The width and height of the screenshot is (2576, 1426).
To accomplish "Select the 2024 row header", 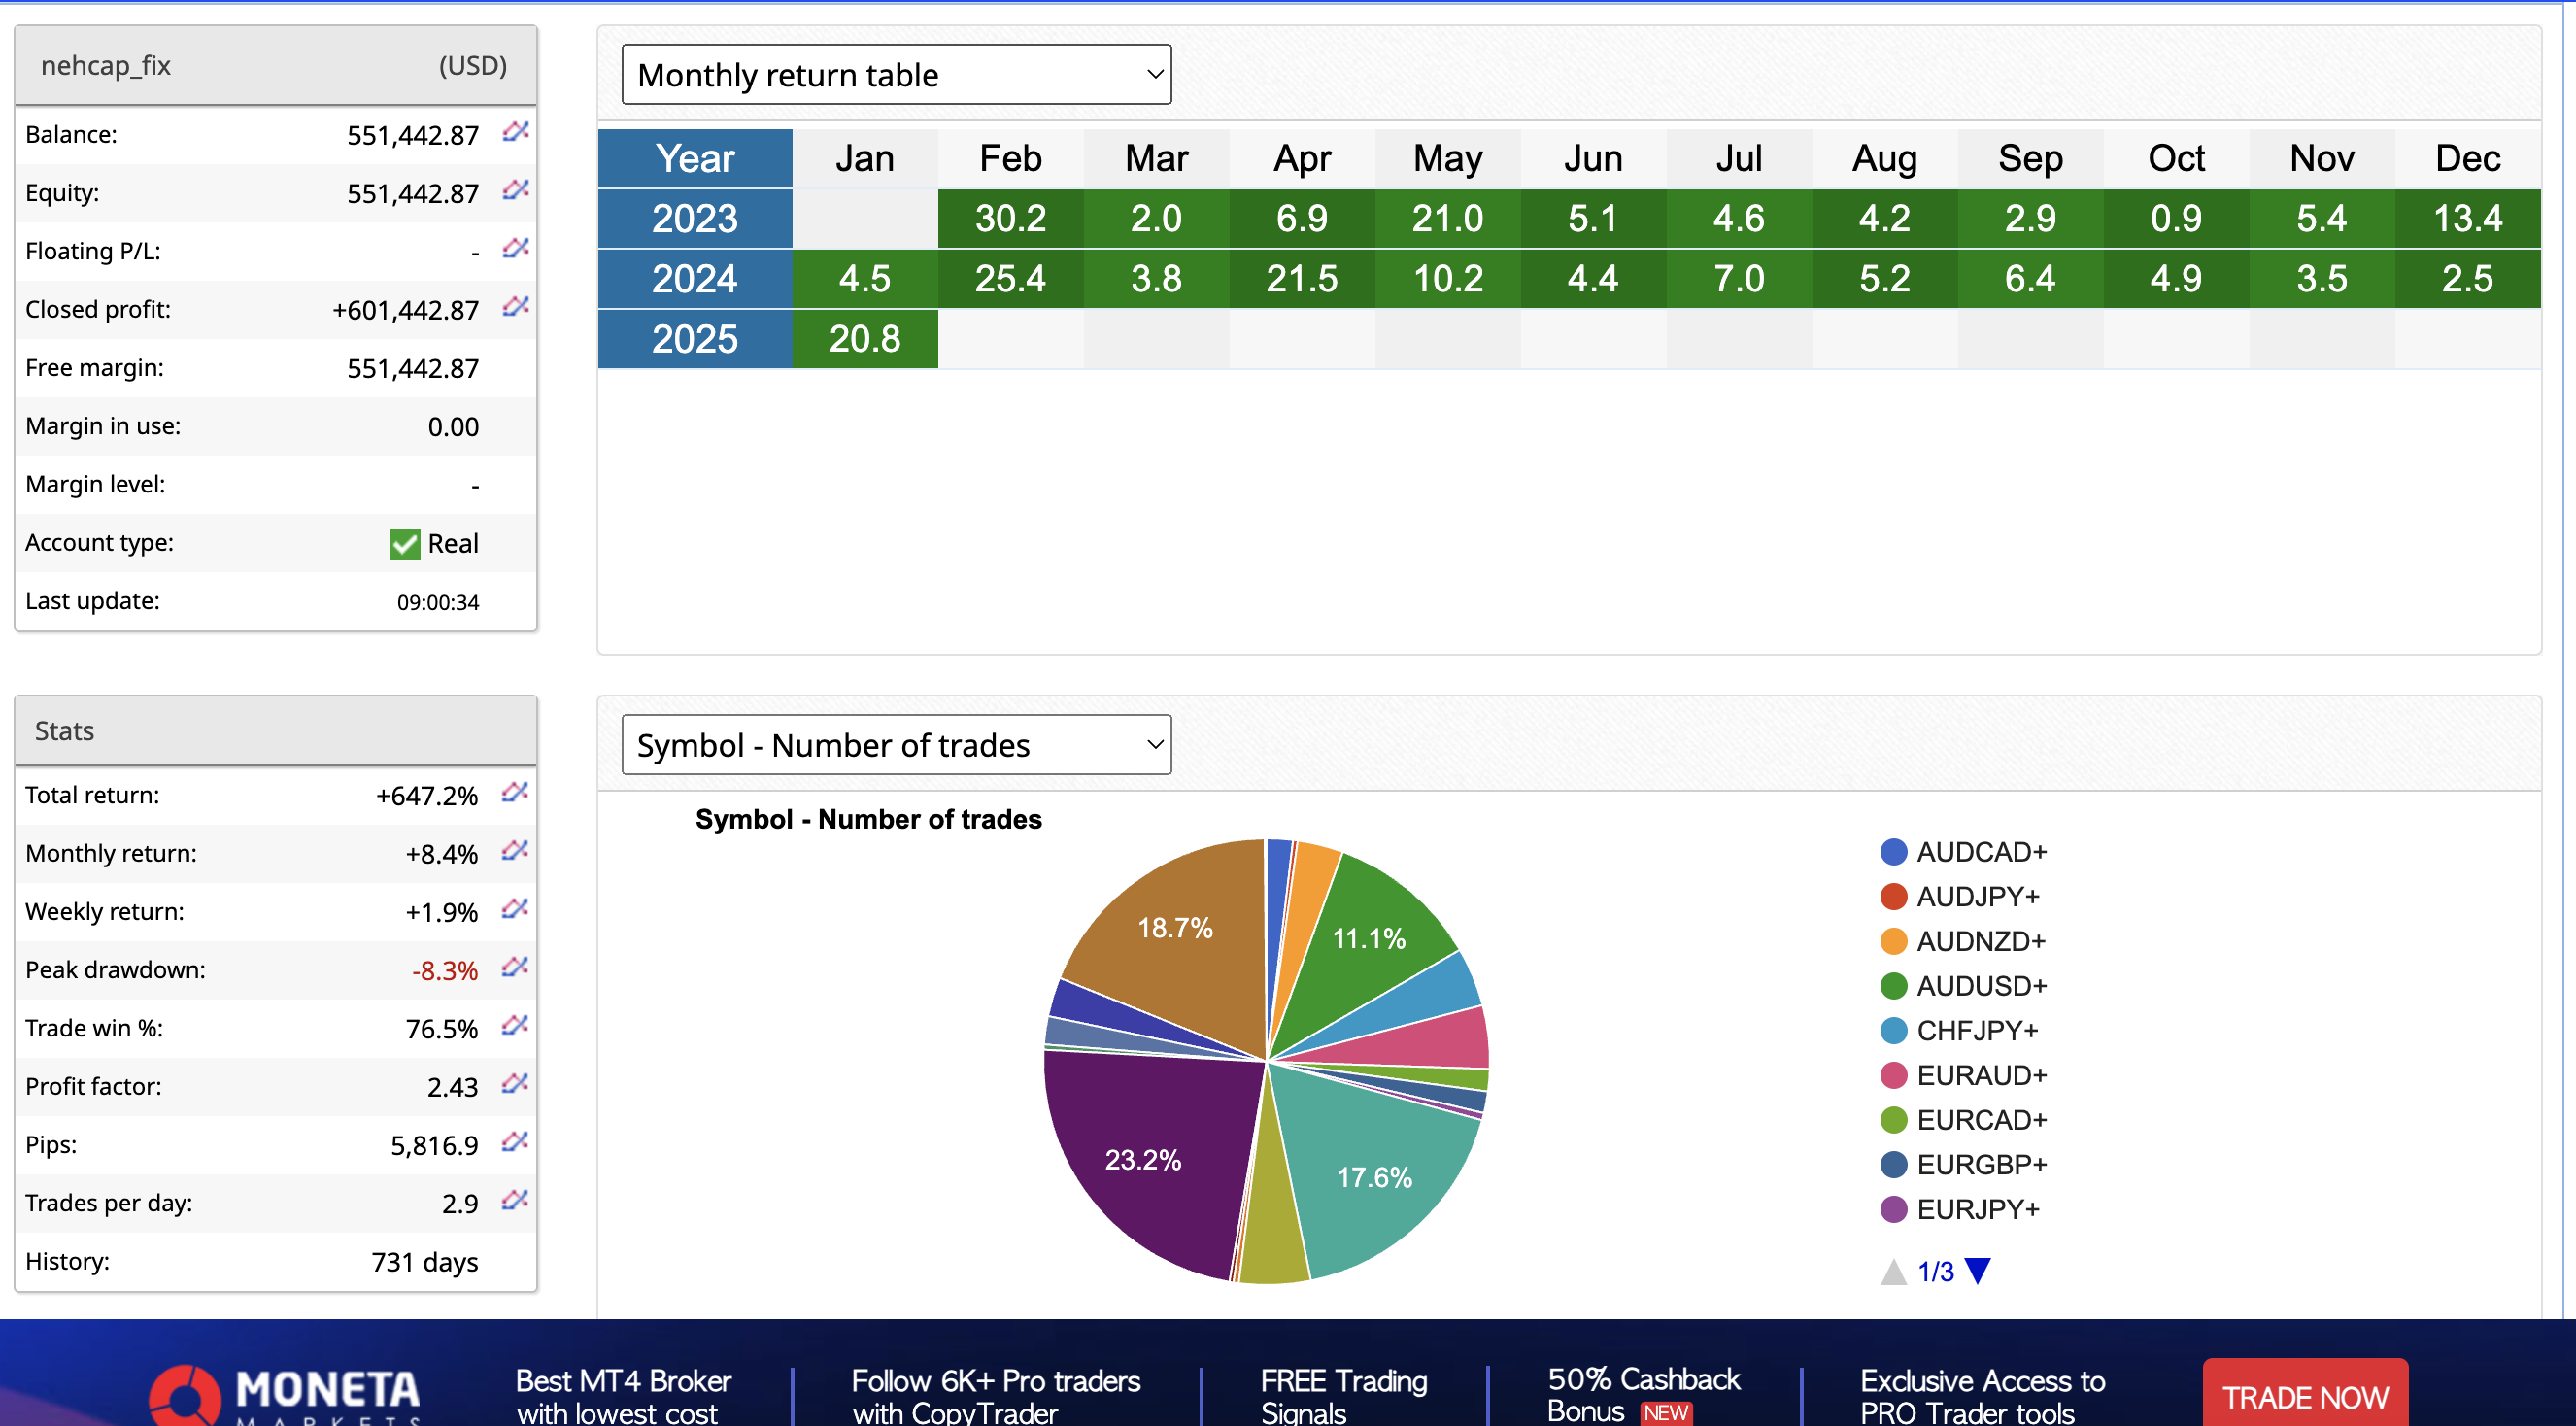I will click(695, 279).
